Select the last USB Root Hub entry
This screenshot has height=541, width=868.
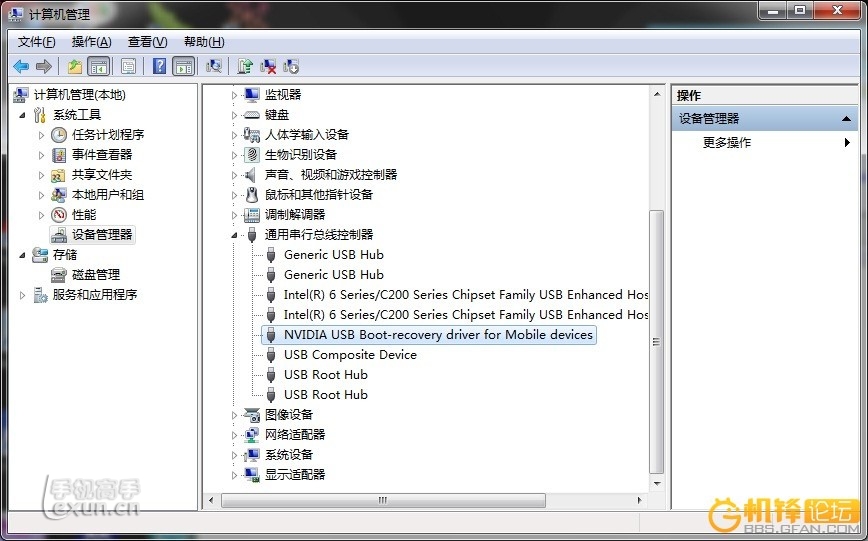326,394
